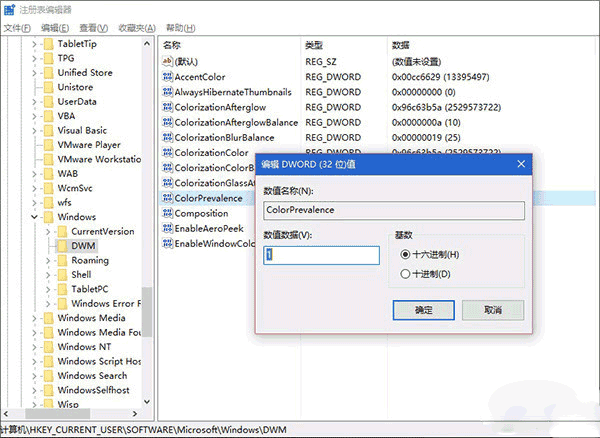Click the Composition value icon
This screenshot has height=438, width=600.
pos(167,213)
